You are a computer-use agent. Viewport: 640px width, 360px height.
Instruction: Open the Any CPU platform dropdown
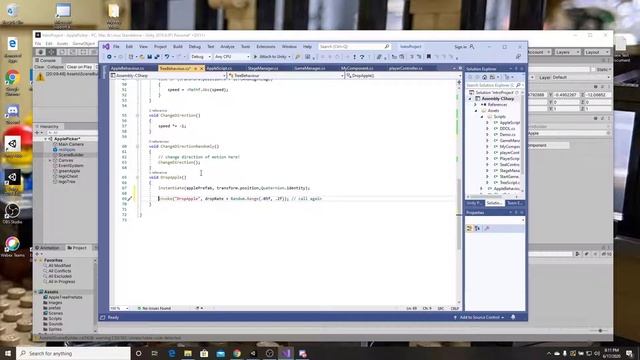[x=231, y=57]
